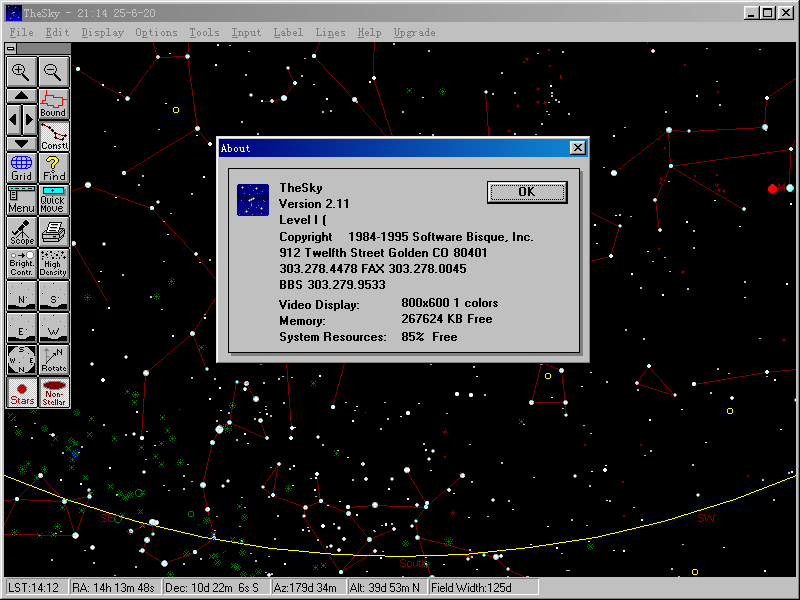Open the Display menu
800x600 pixels.
[103, 33]
